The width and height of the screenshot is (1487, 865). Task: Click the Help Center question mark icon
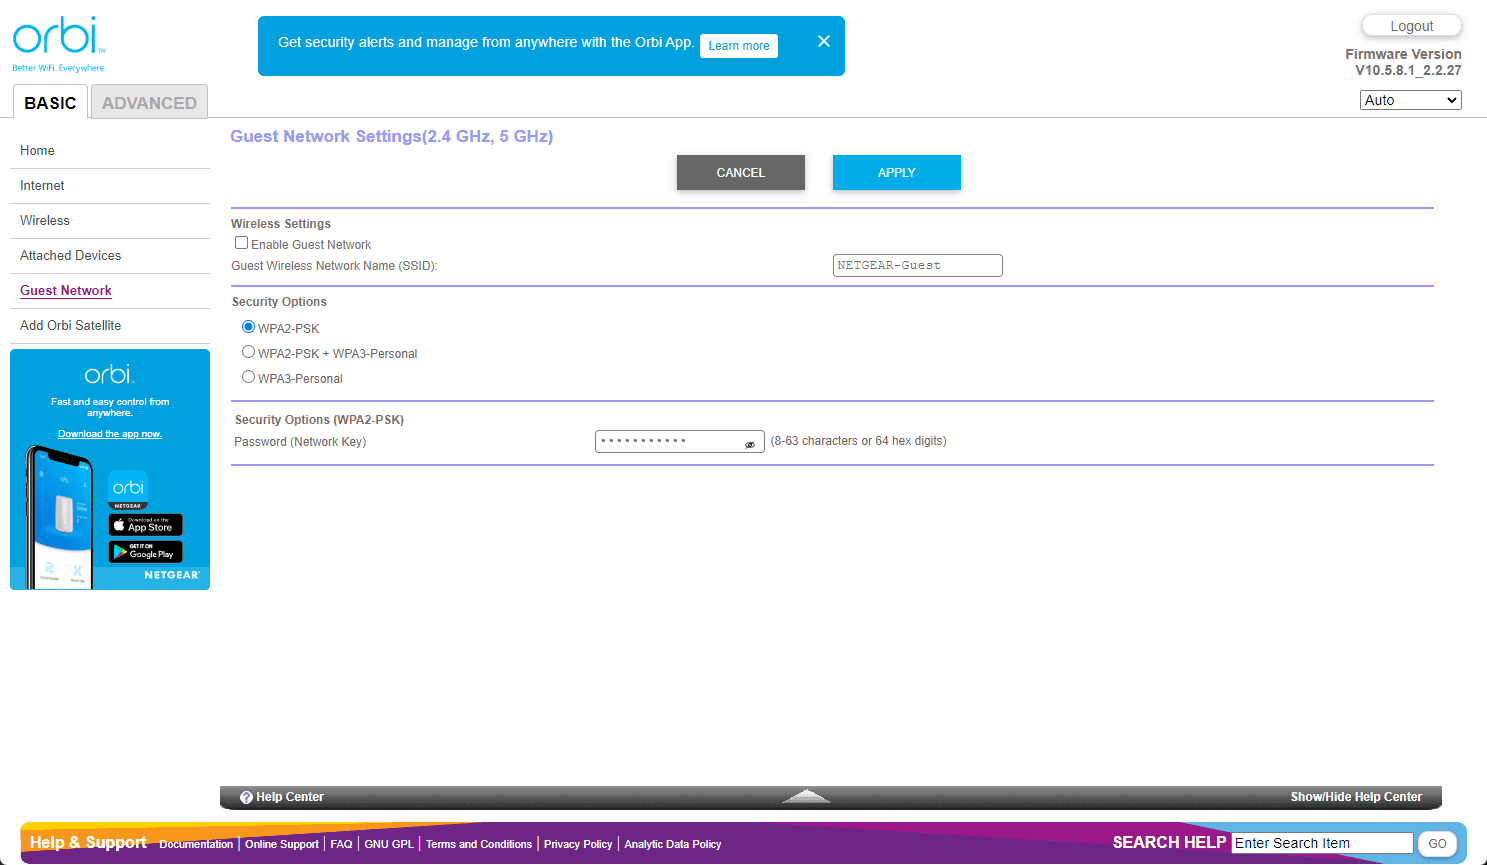coord(246,797)
